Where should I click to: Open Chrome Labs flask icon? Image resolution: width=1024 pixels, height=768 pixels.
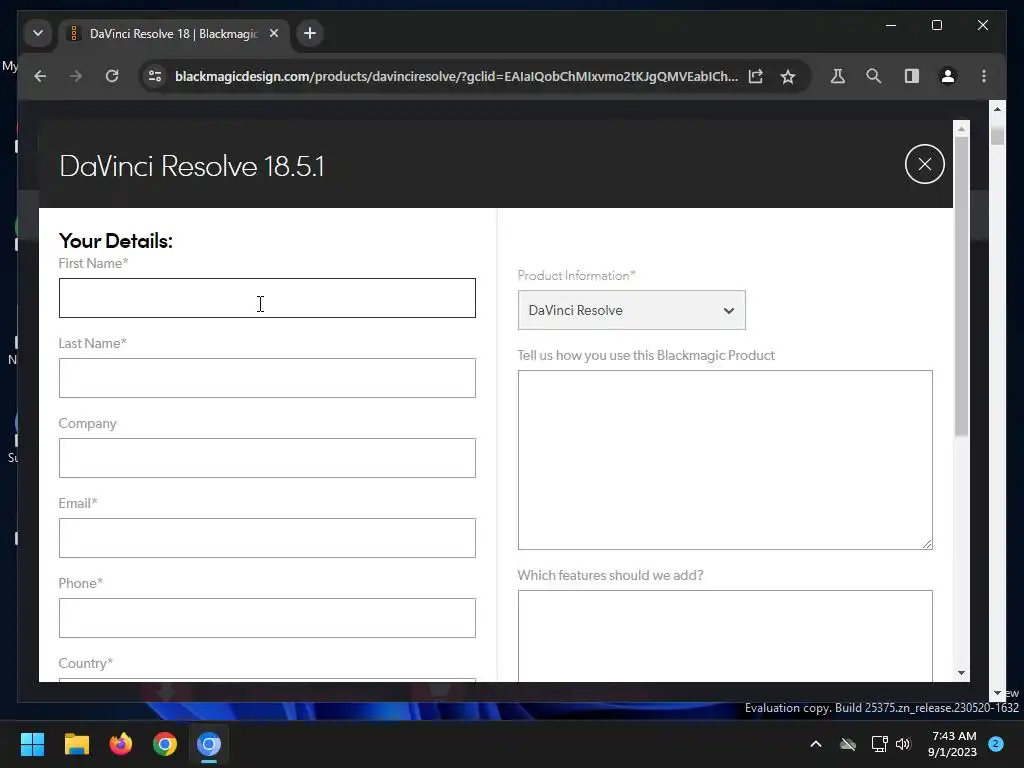pos(837,76)
